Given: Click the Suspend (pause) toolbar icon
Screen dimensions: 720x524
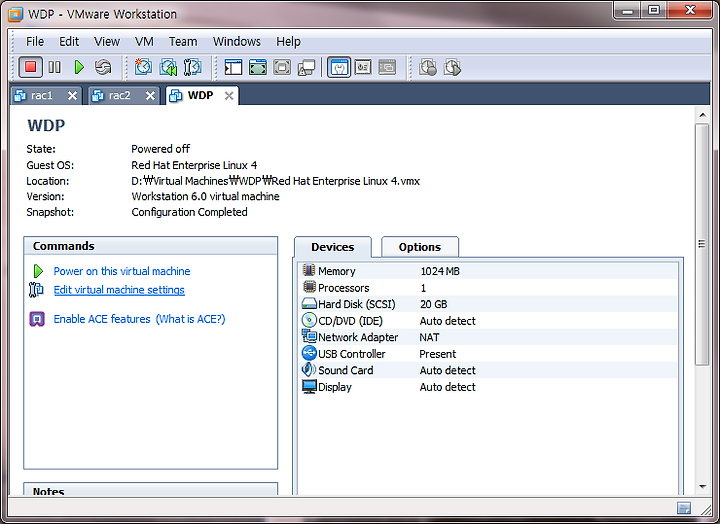Looking at the screenshot, I should pos(55,68).
